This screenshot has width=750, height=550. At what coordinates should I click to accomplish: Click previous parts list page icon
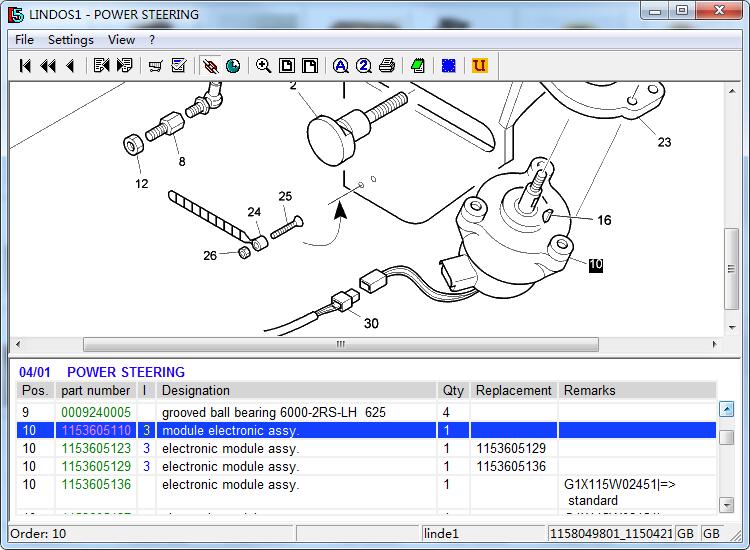[101, 66]
